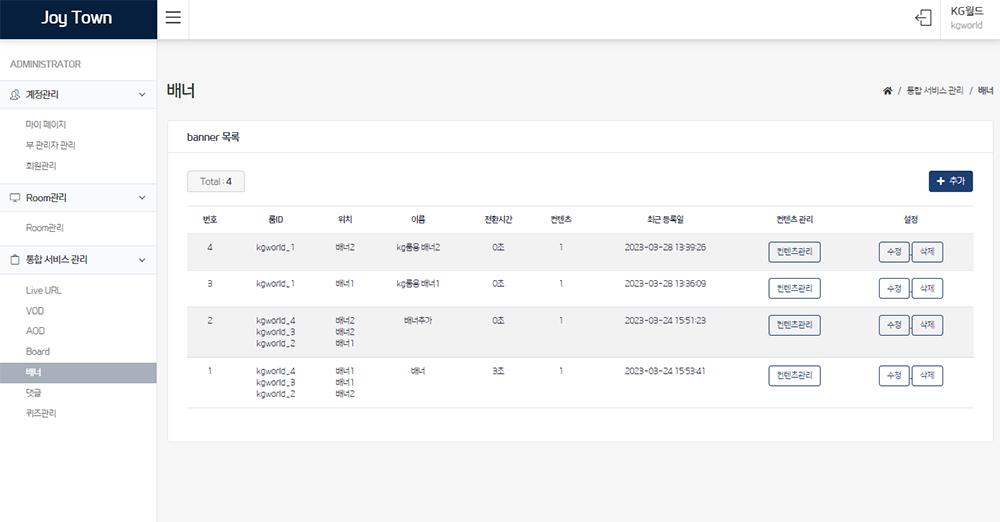Collapse the 통합 서비스 관리 chevron
Viewport: 1000px width, 522px height.
click(142, 260)
